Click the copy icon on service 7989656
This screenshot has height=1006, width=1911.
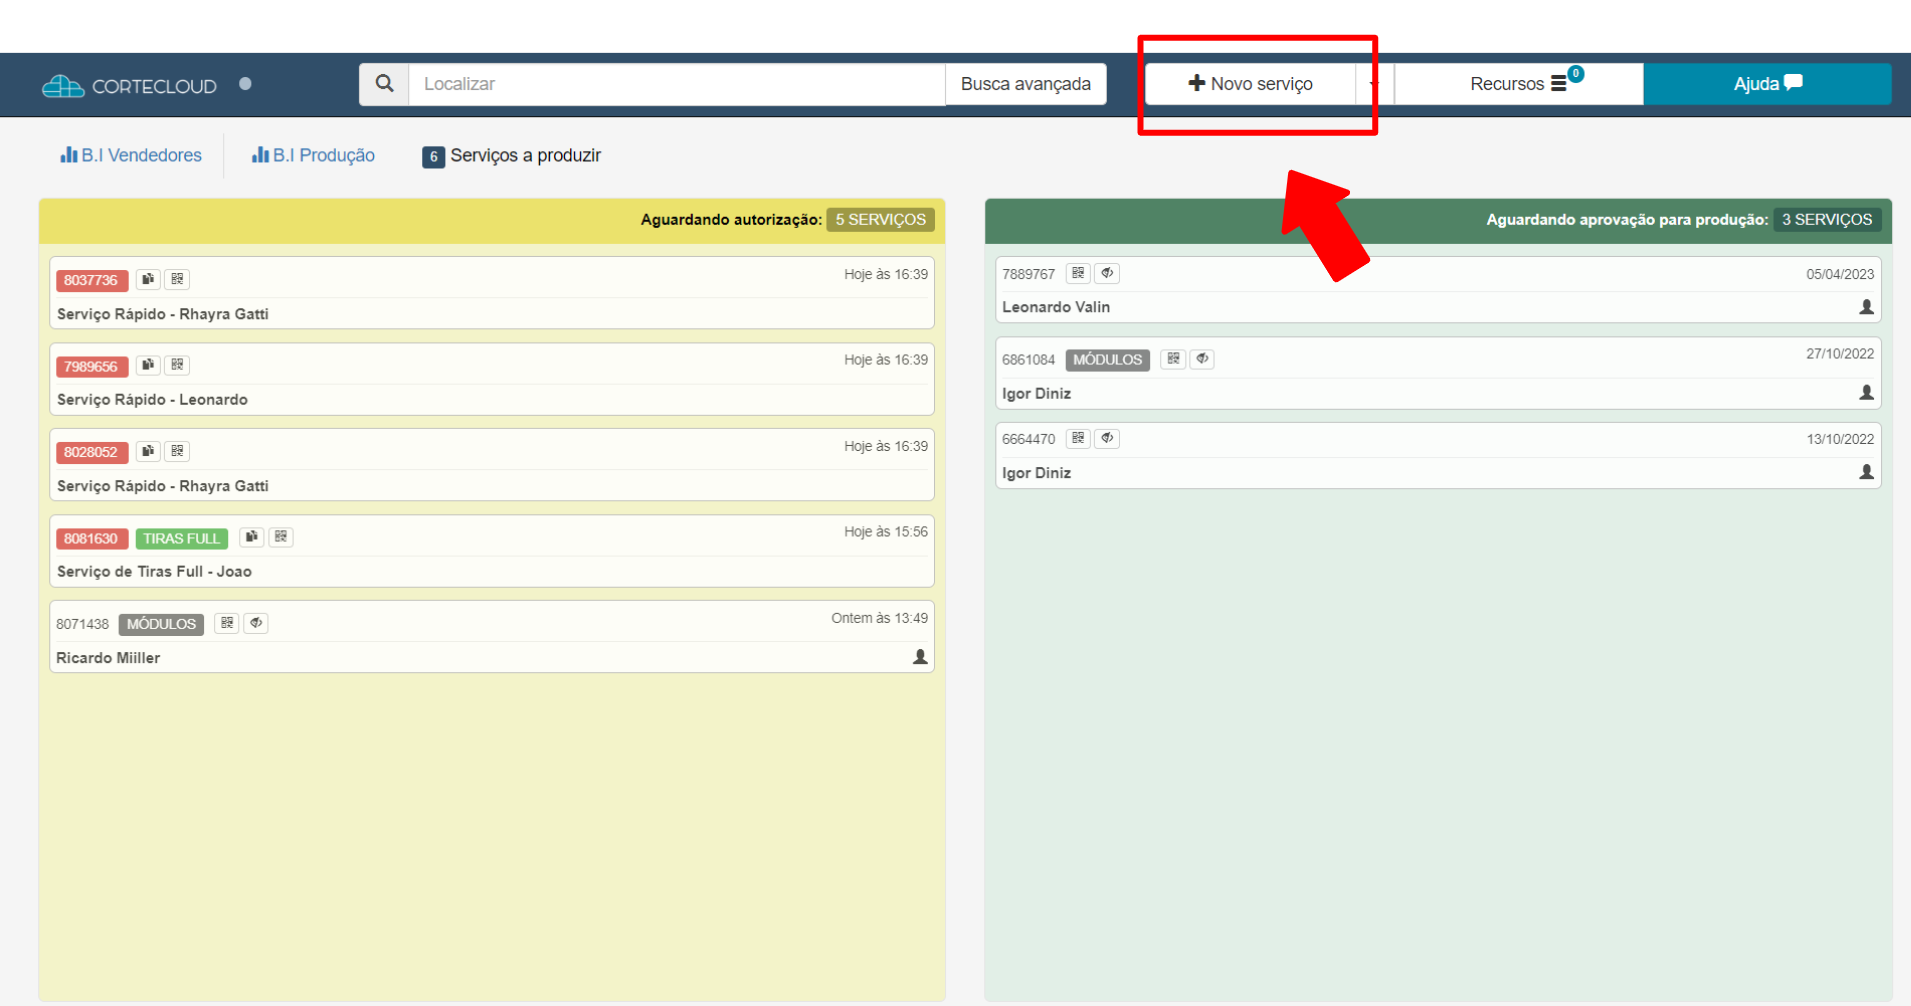point(148,365)
